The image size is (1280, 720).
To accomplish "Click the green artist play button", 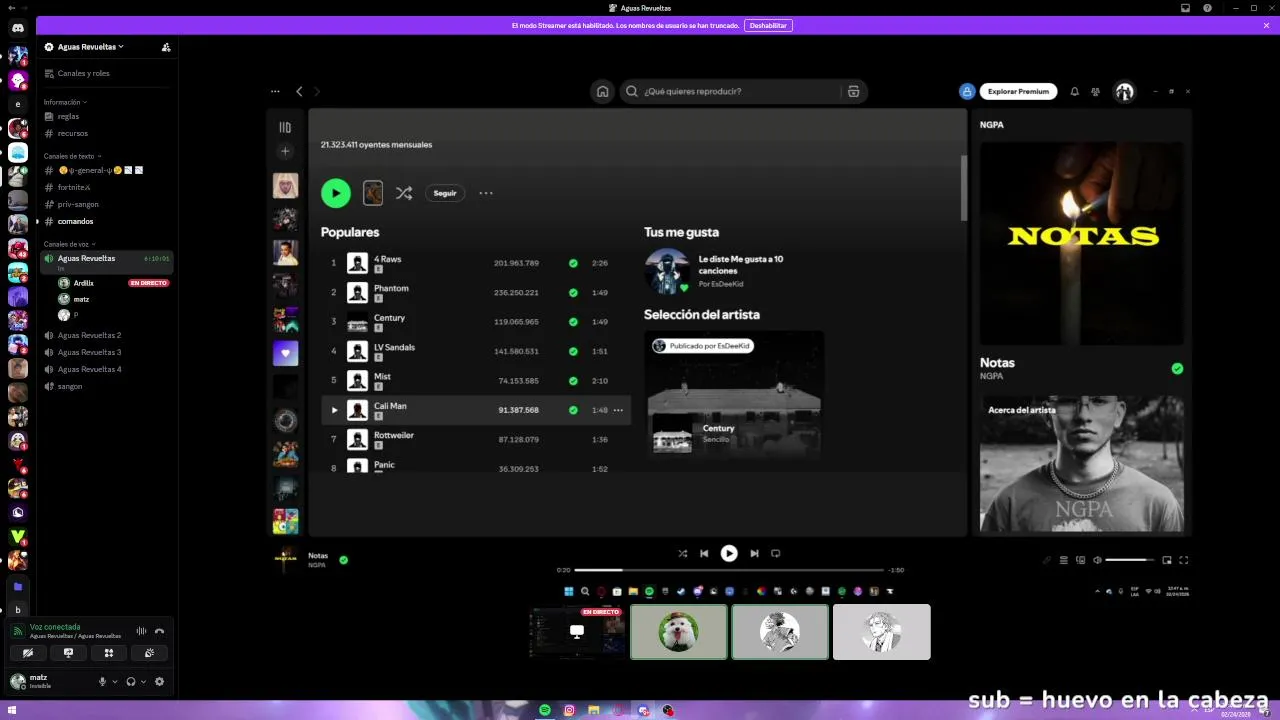I will (x=336, y=193).
